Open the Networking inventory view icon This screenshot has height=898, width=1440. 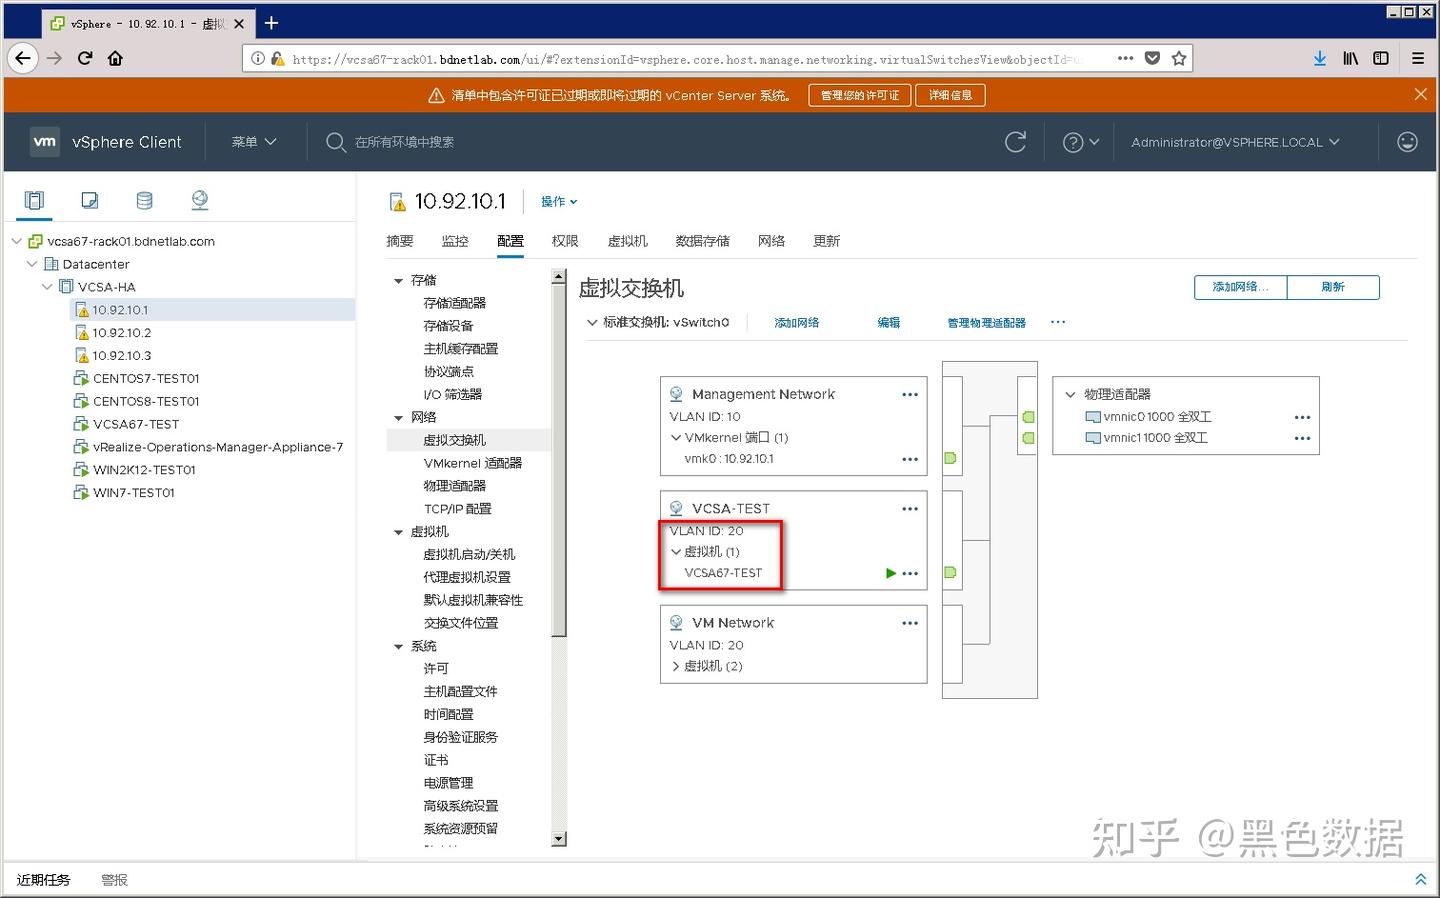coord(200,200)
